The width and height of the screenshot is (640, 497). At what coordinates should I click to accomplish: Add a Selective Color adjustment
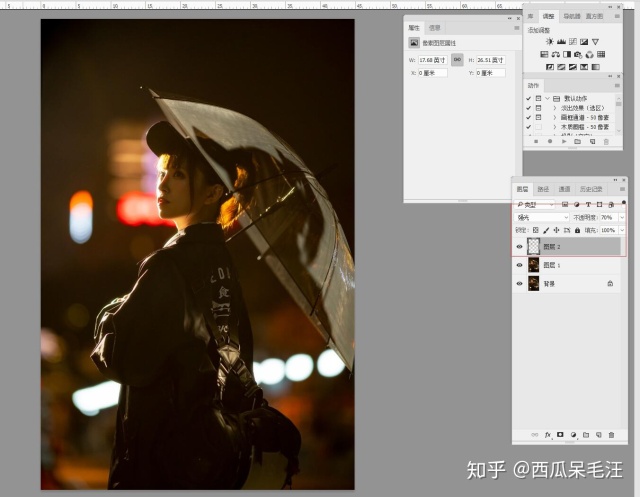coord(584,67)
